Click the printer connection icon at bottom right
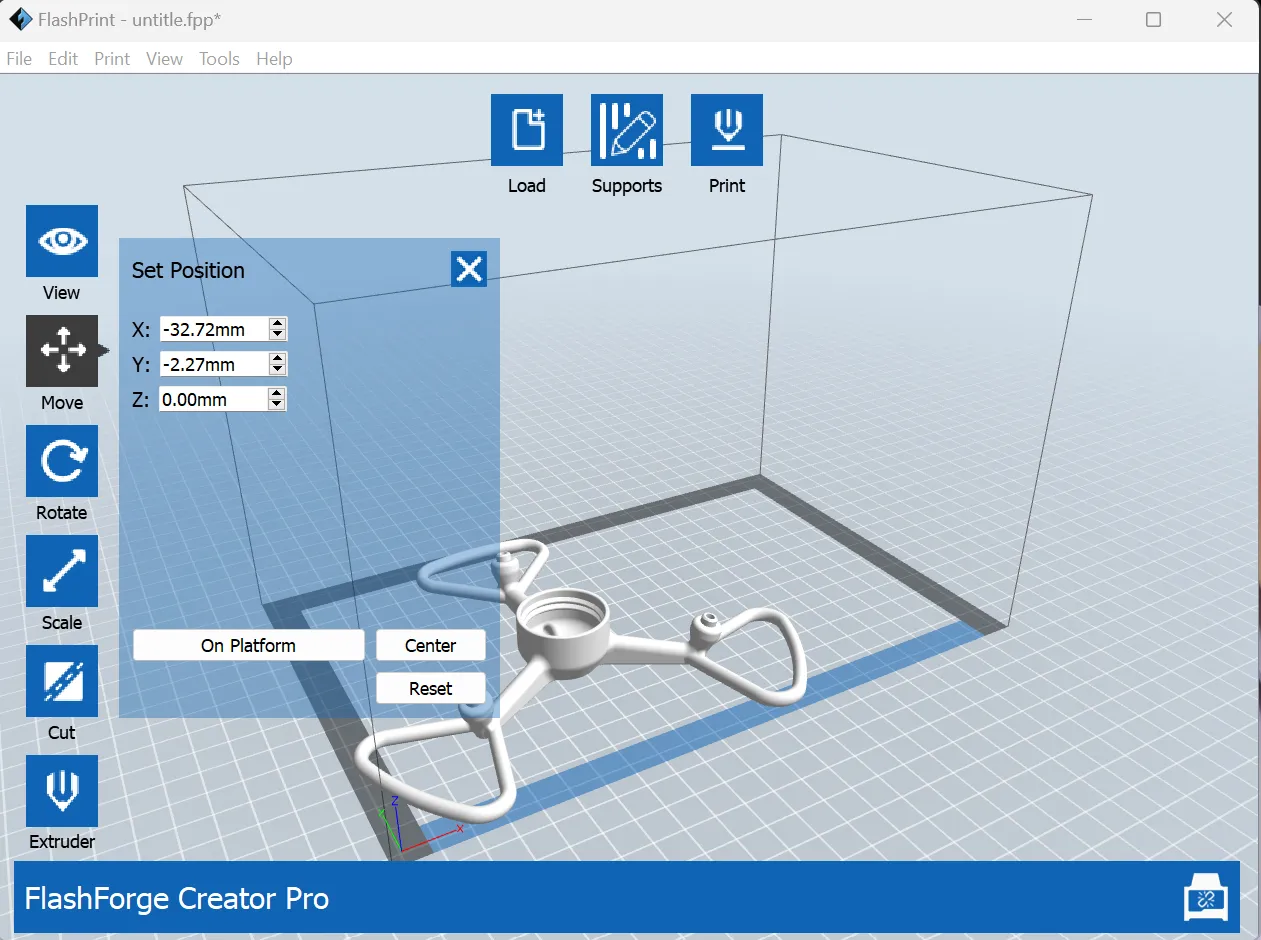The height and width of the screenshot is (940, 1261). pyautogui.click(x=1205, y=899)
